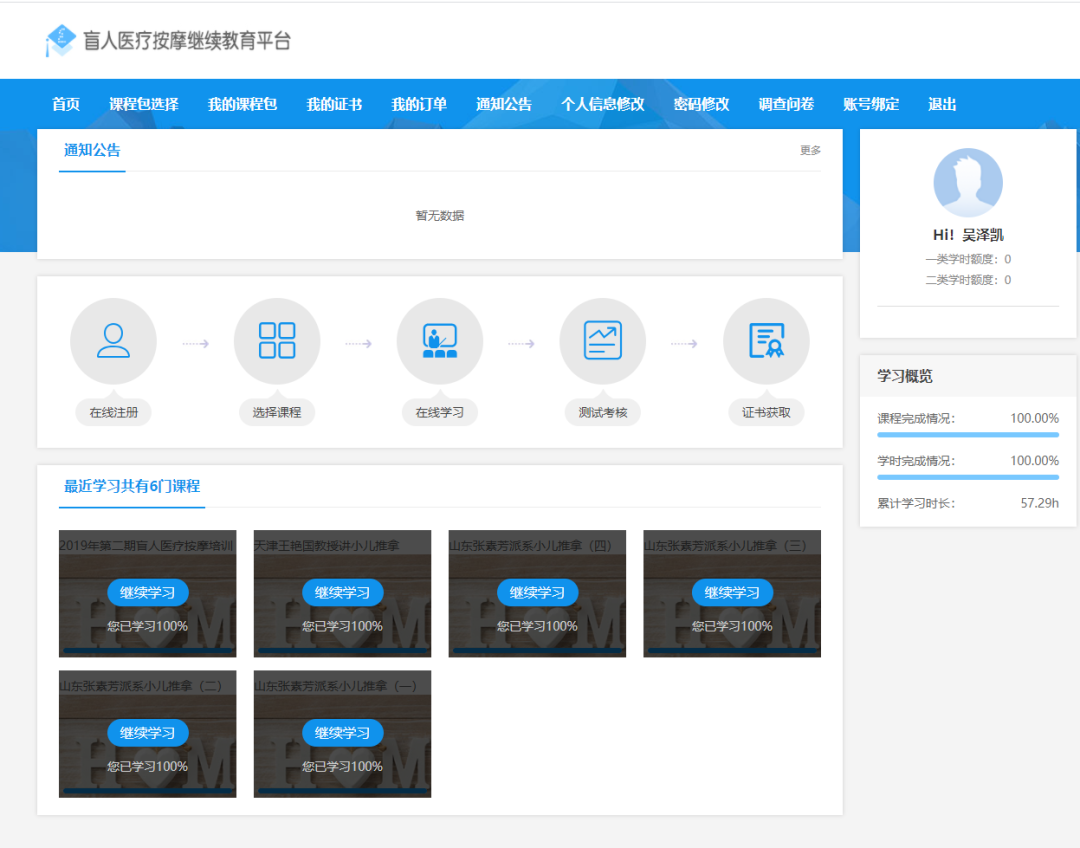The width and height of the screenshot is (1080, 848).
Task: Select the 通知公告 panel tab
Action: [92, 150]
